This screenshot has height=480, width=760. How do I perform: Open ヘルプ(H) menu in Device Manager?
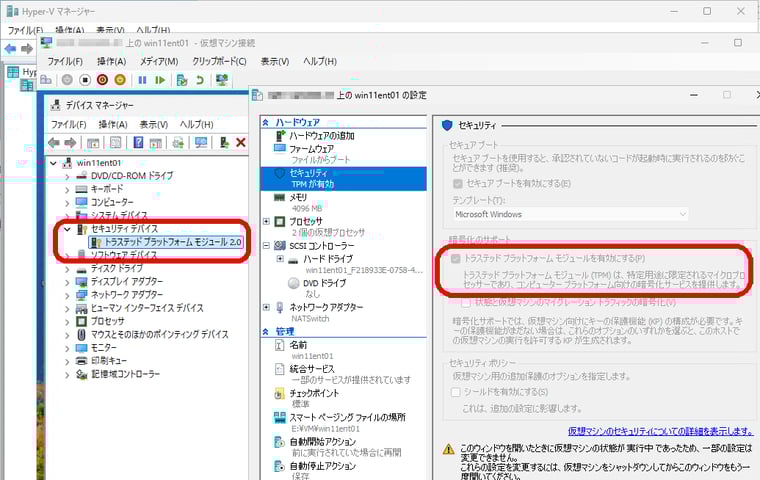(x=196, y=125)
